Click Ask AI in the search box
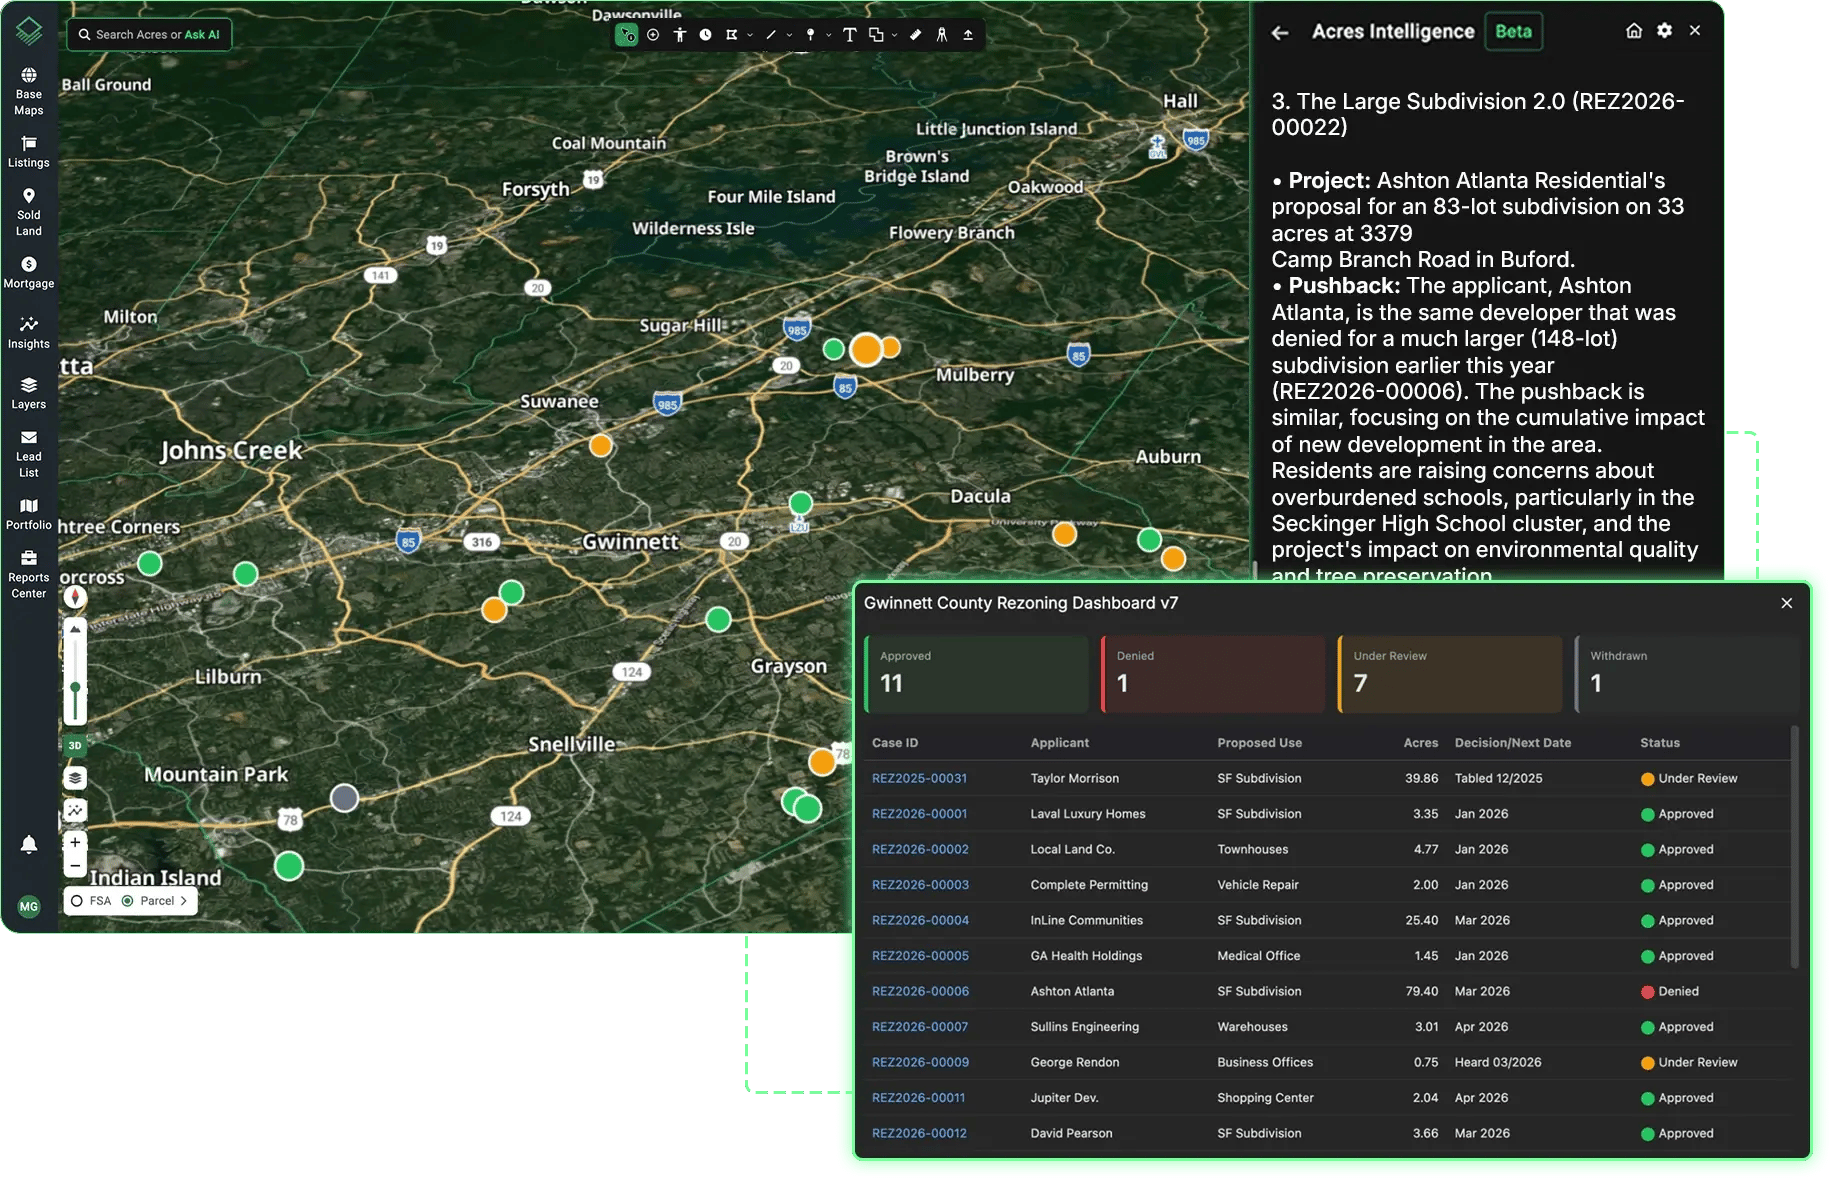Image resolution: width=1830 pixels, height=1178 pixels. (x=202, y=35)
